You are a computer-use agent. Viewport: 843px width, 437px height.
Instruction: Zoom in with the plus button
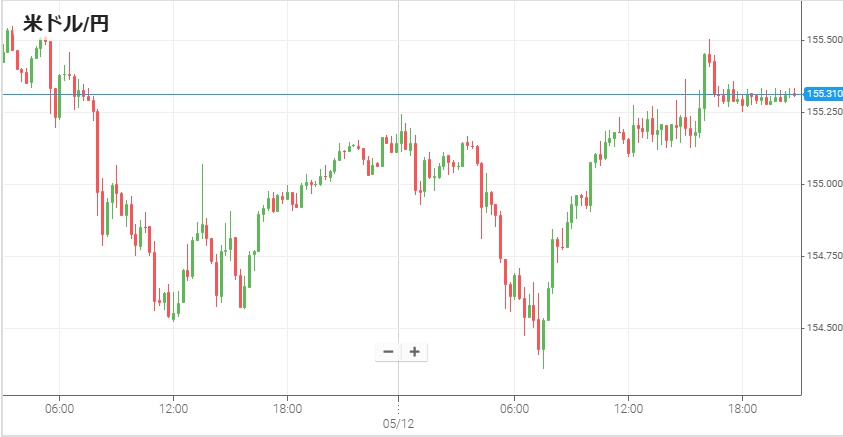[x=414, y=351]
